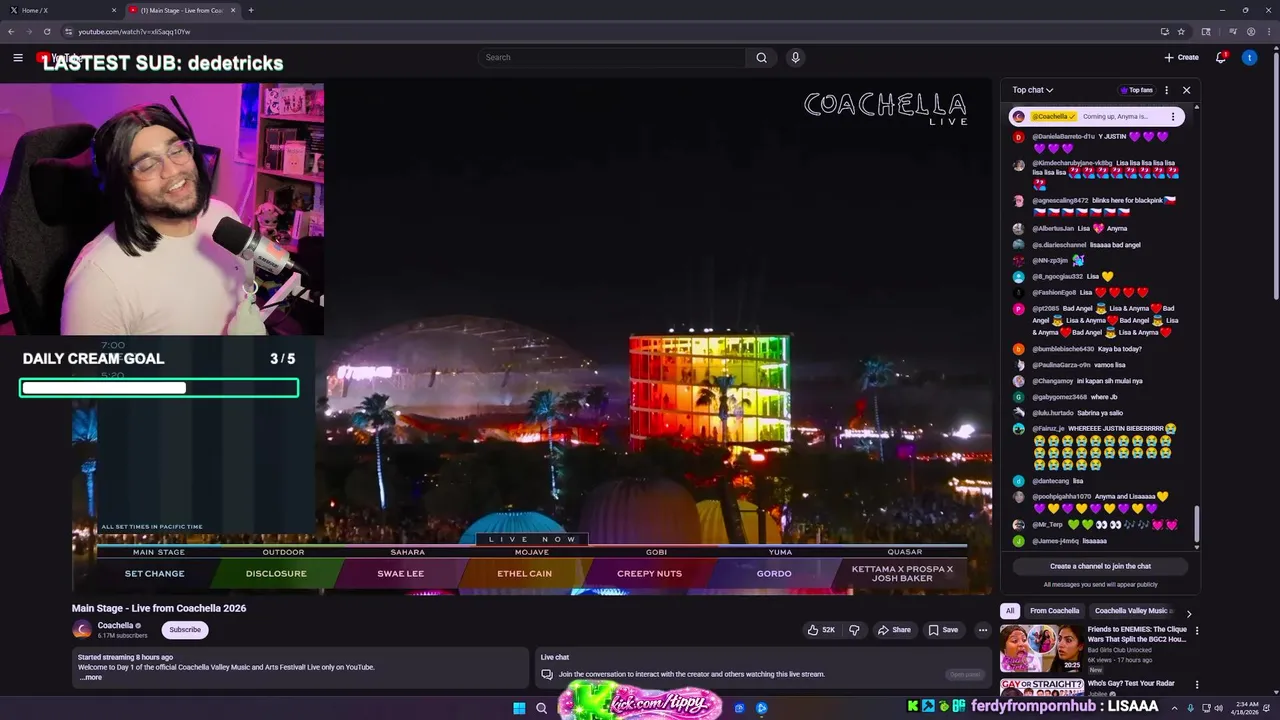Select the From Coachella filter chip
The width and height of the screenshot is (1280, 720).
coord(1054,611)
